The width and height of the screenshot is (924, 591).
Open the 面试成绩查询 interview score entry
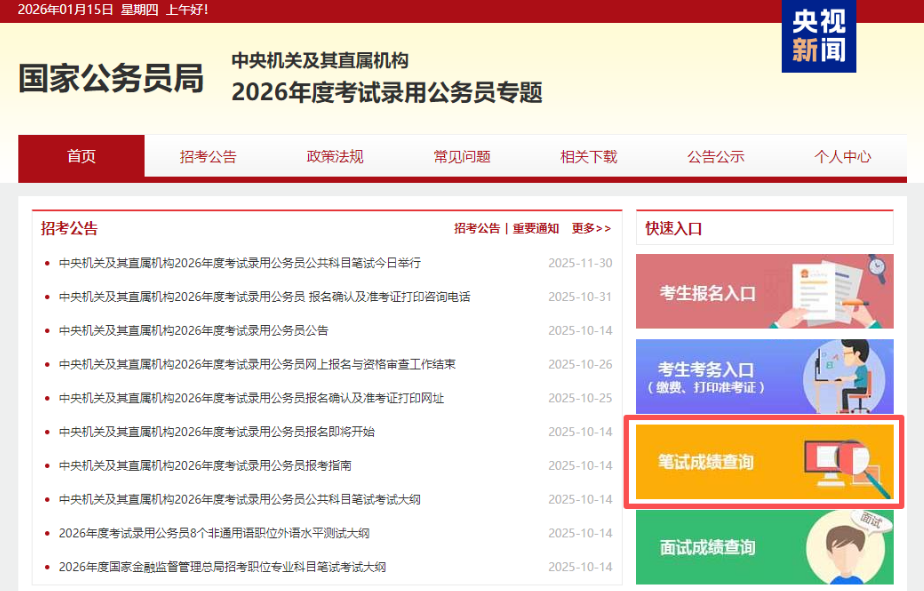[763, 547]
